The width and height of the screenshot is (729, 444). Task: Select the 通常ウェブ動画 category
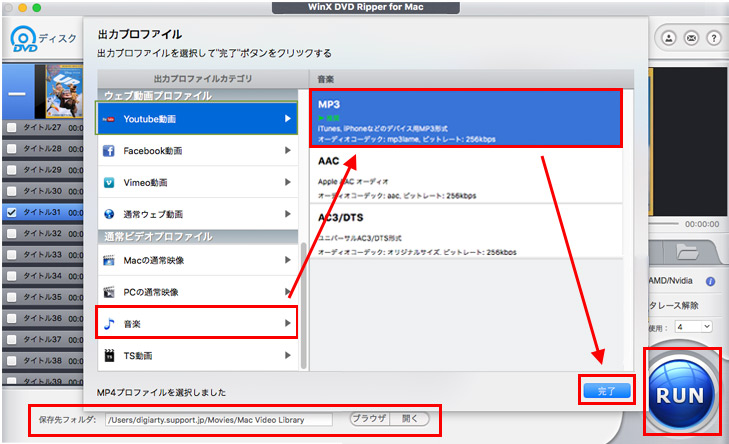point(198,214)
